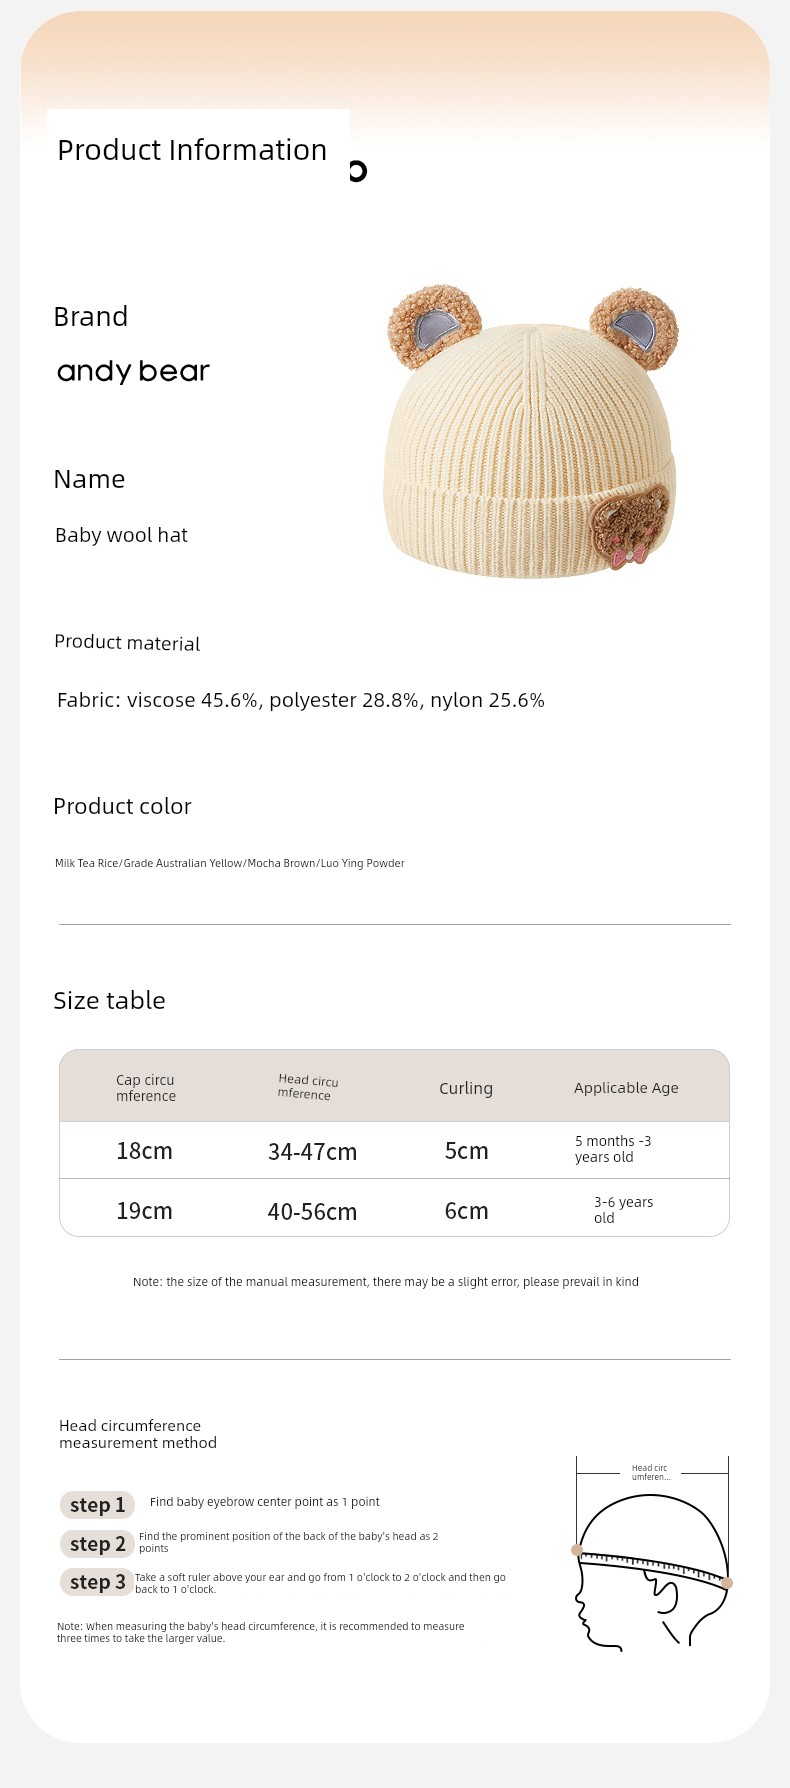Click the Cap circumference column header

(x=146, y=1088)
